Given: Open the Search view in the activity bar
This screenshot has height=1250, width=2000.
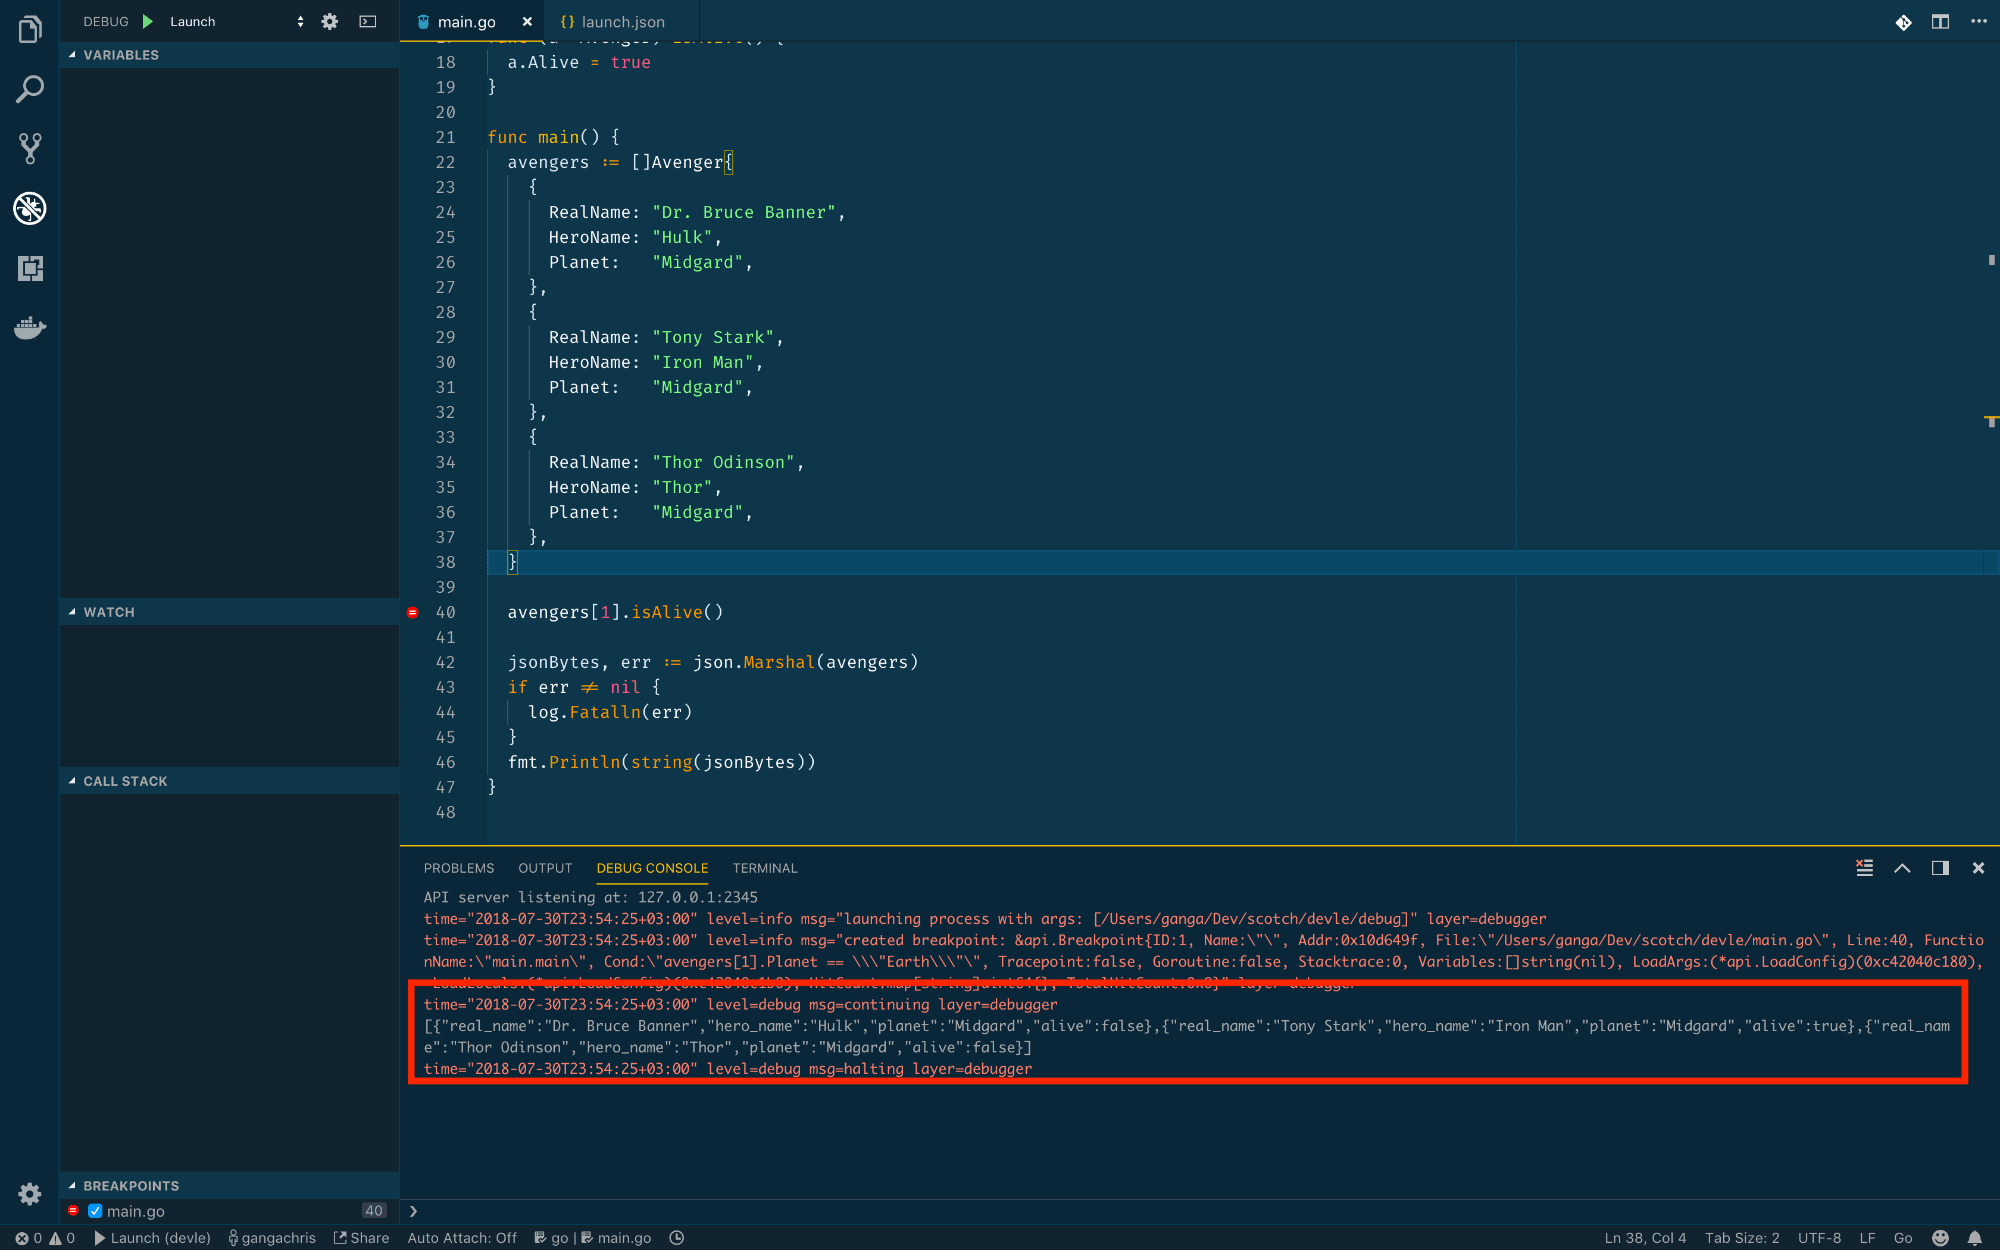Looking at the screenshot, I should click(x=29, y=89).
